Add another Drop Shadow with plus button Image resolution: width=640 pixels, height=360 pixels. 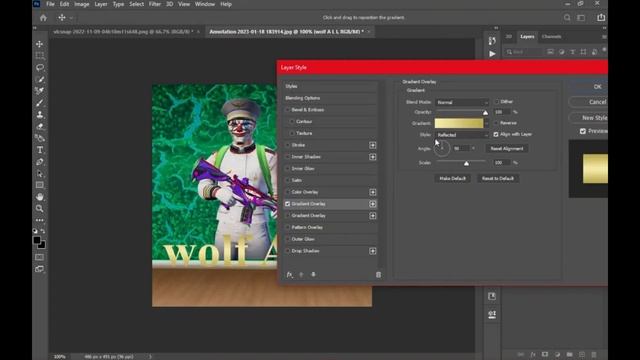pos(373,251)
